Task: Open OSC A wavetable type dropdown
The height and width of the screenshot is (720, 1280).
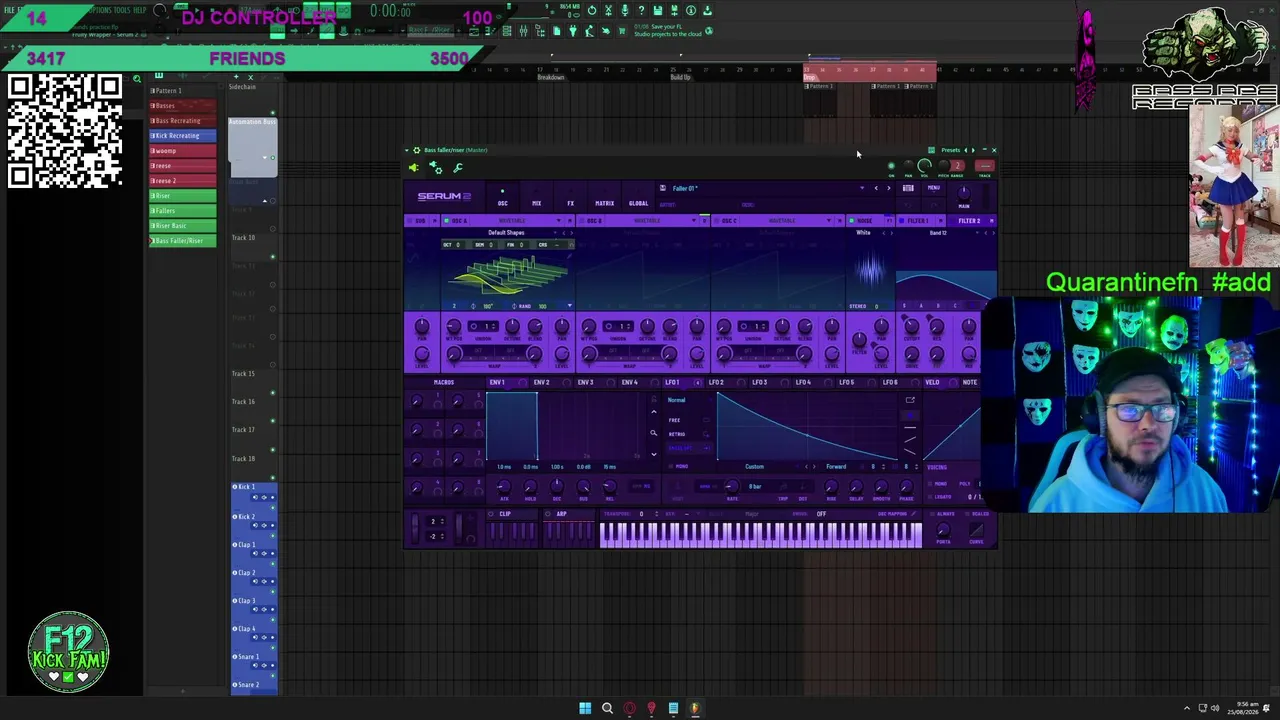Action: 558,221
